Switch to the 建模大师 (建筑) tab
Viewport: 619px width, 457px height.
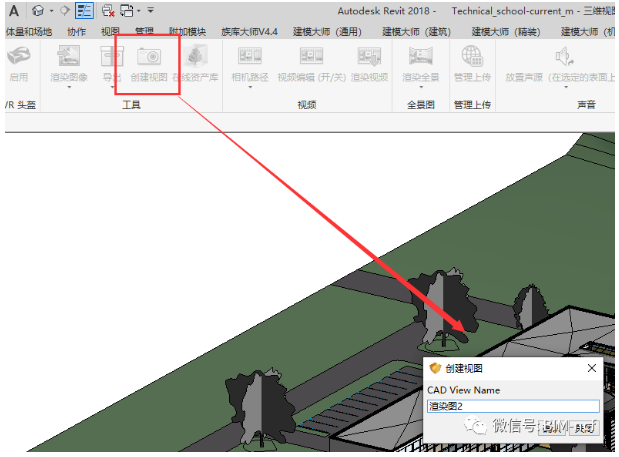coord(416,32)
